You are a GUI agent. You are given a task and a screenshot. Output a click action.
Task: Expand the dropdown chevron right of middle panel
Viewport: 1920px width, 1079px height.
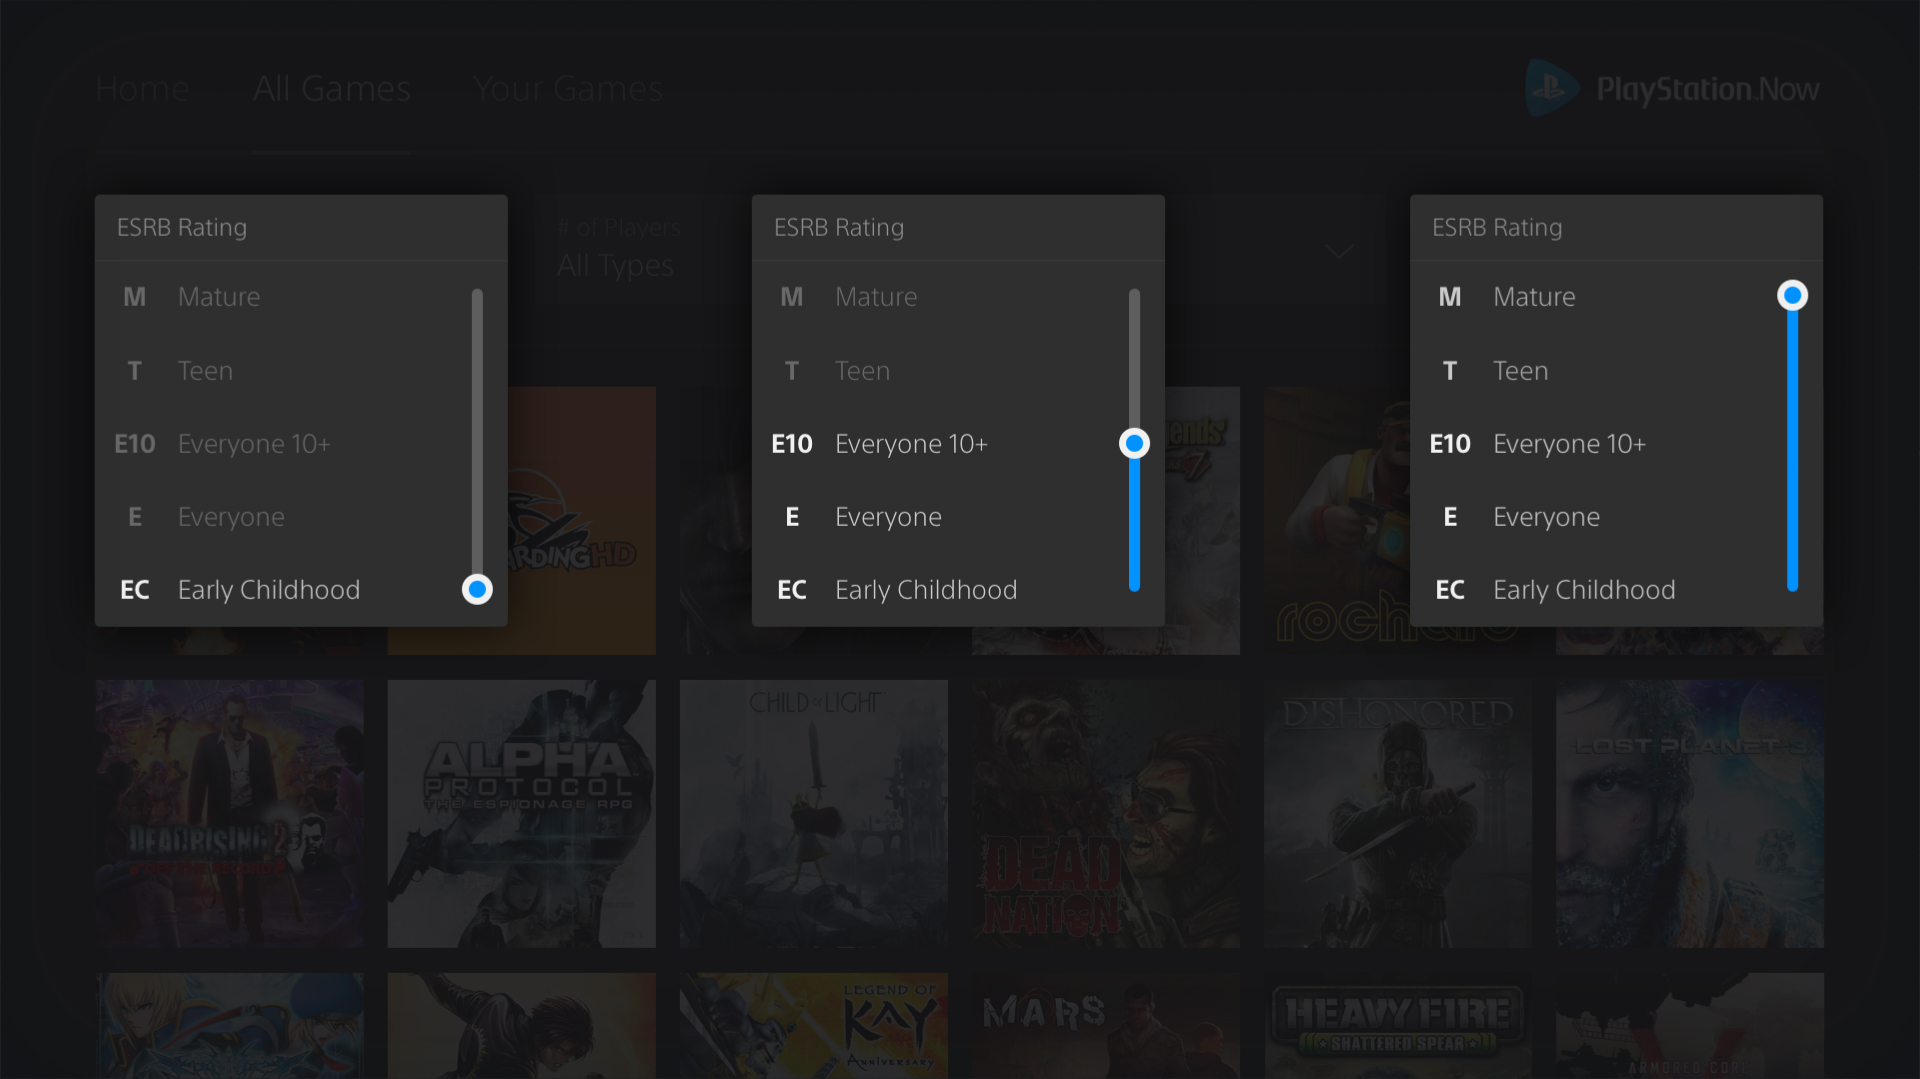click(1339, 250)
